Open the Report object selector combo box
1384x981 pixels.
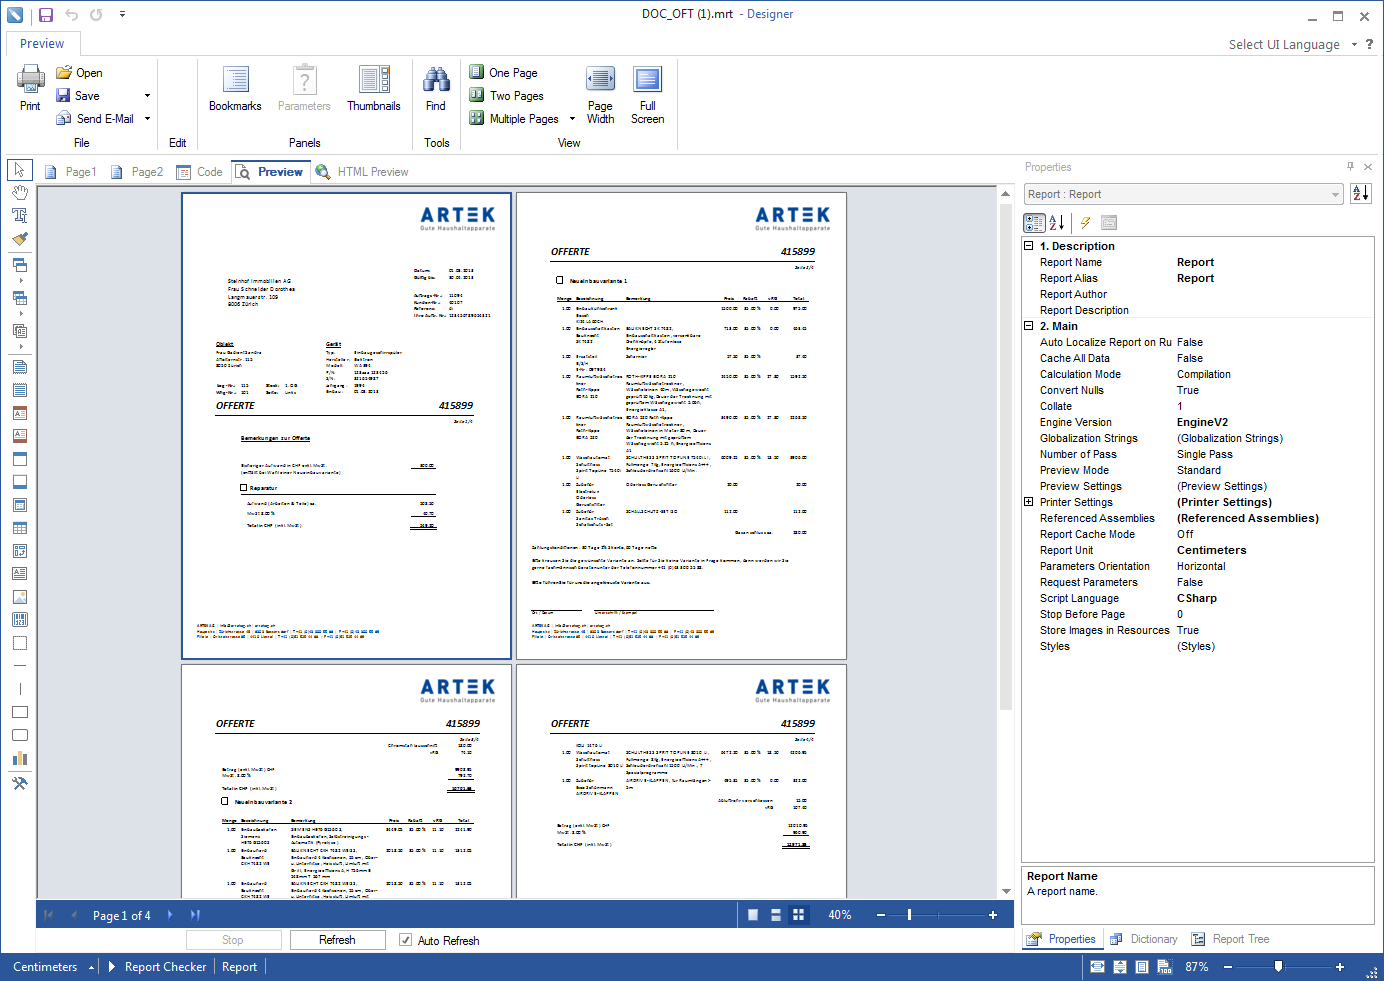click(1183, 194)
